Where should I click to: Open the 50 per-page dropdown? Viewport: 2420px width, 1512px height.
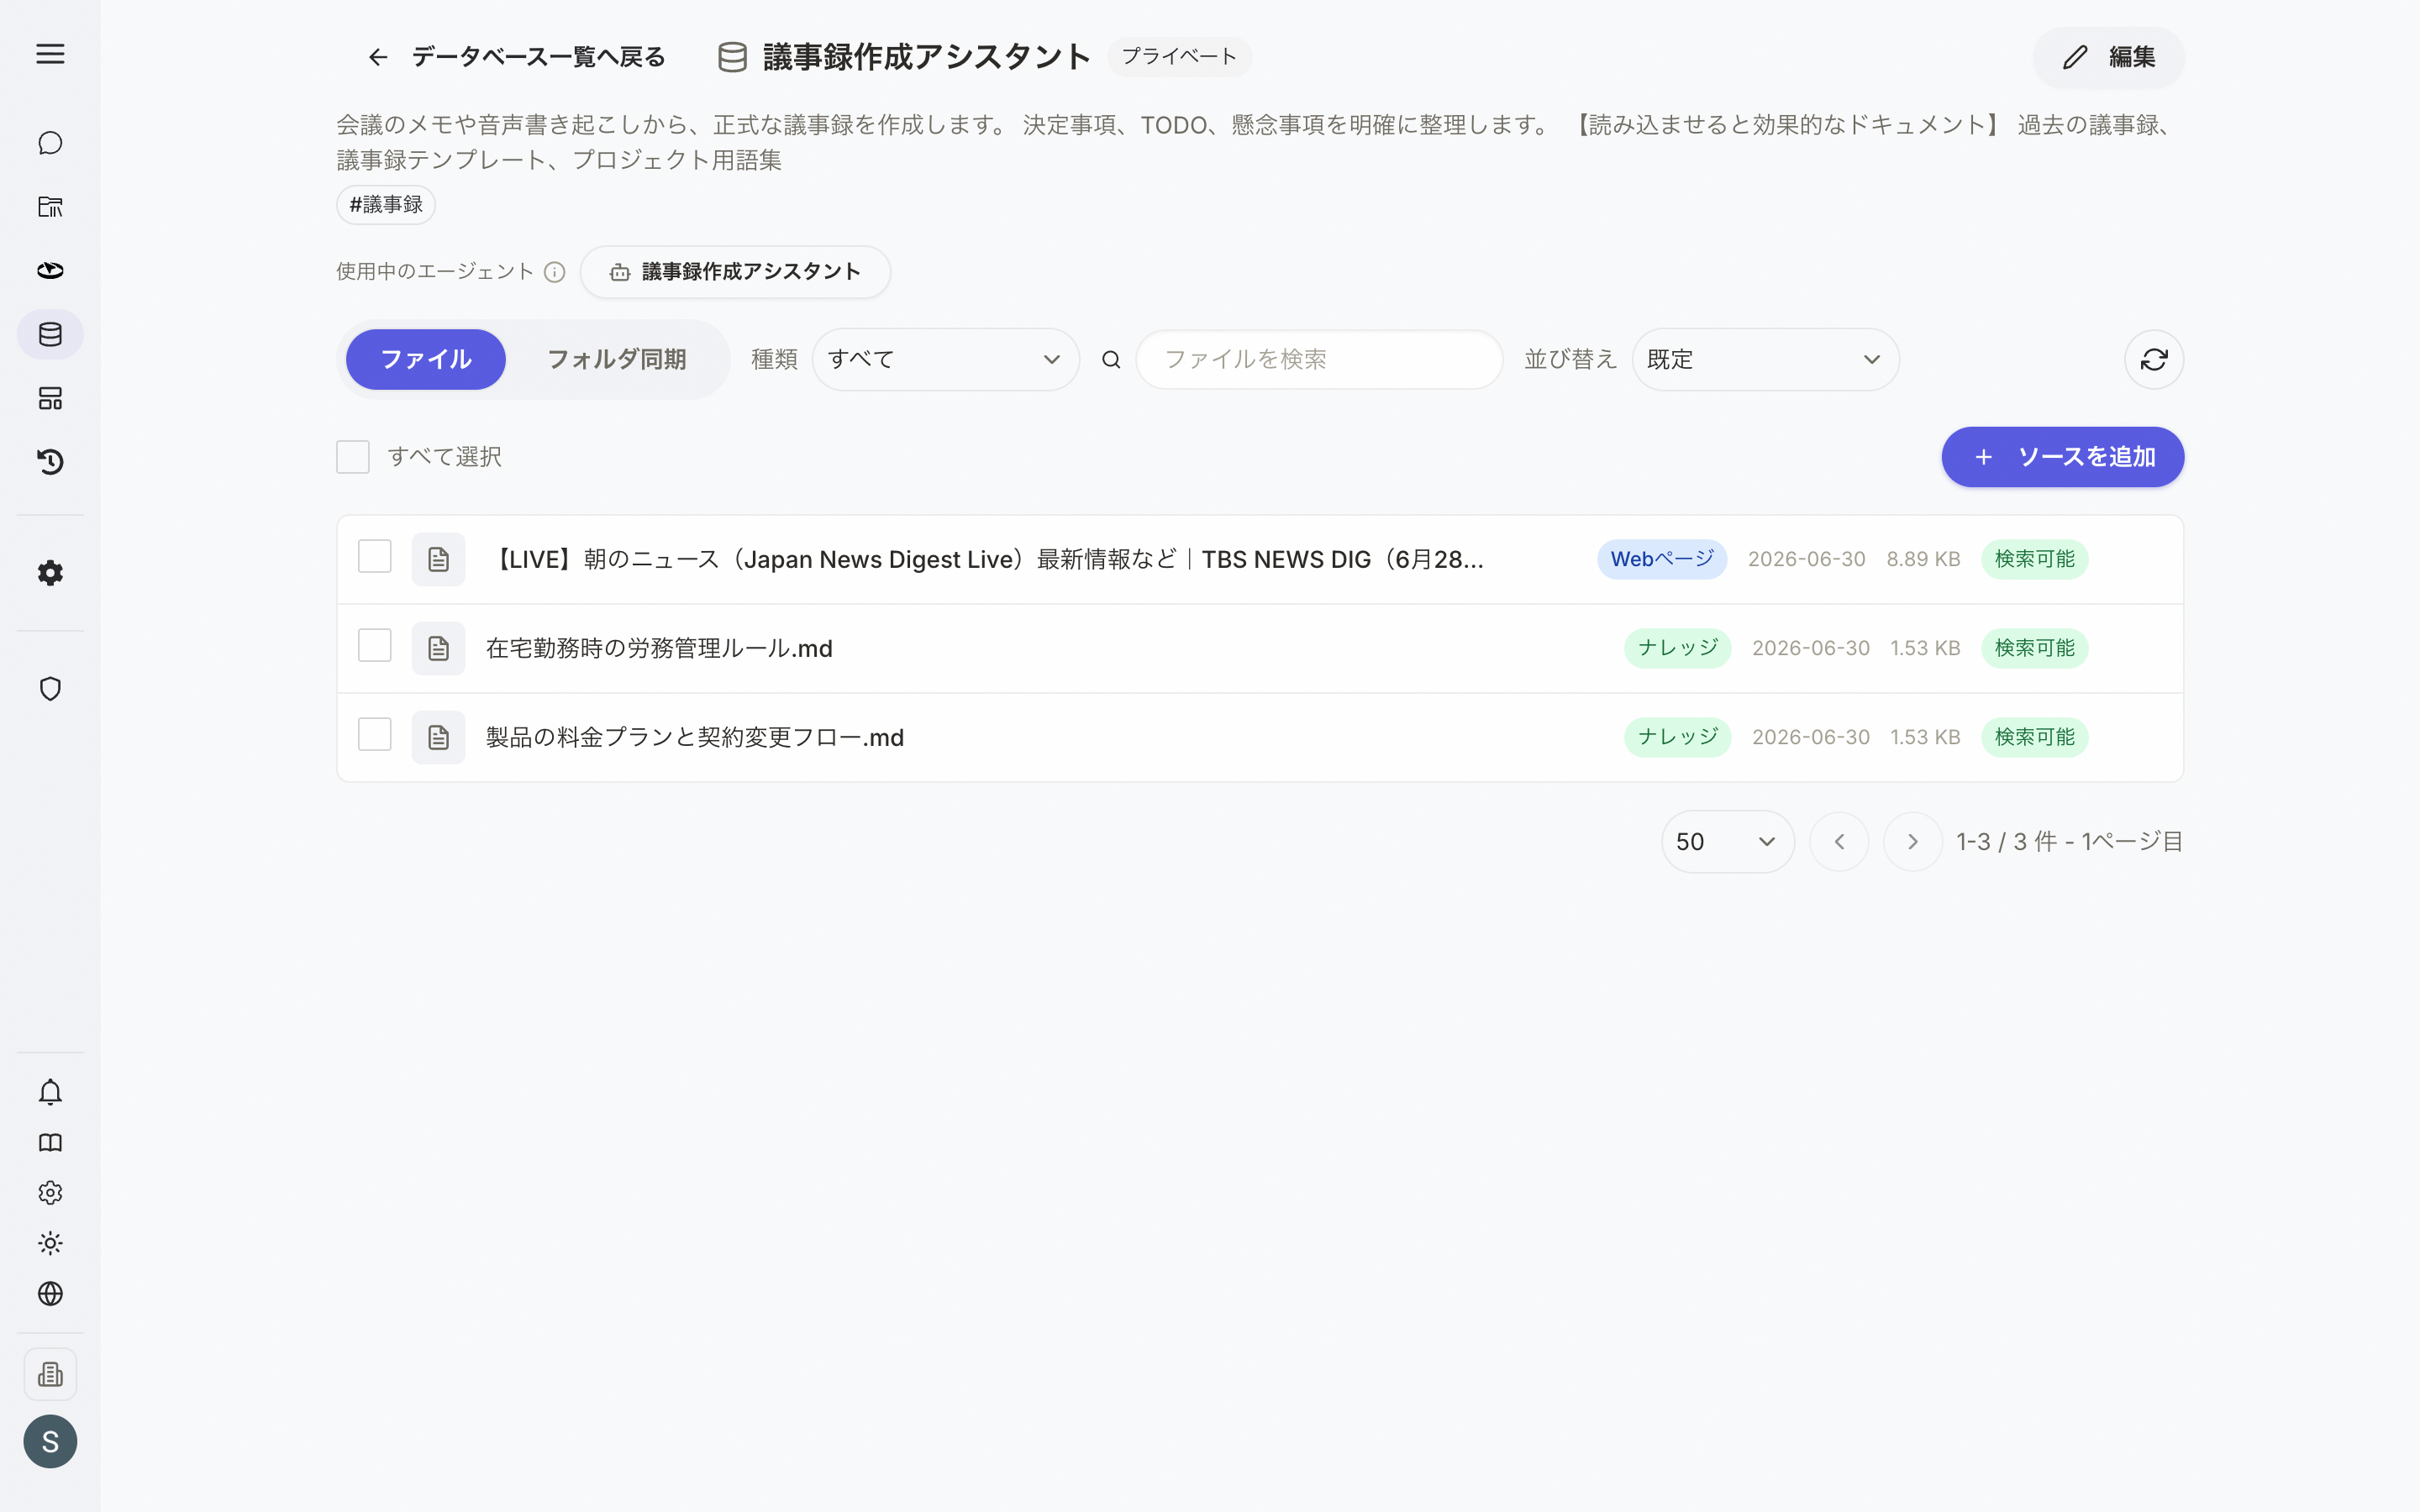pos(1727,841)
